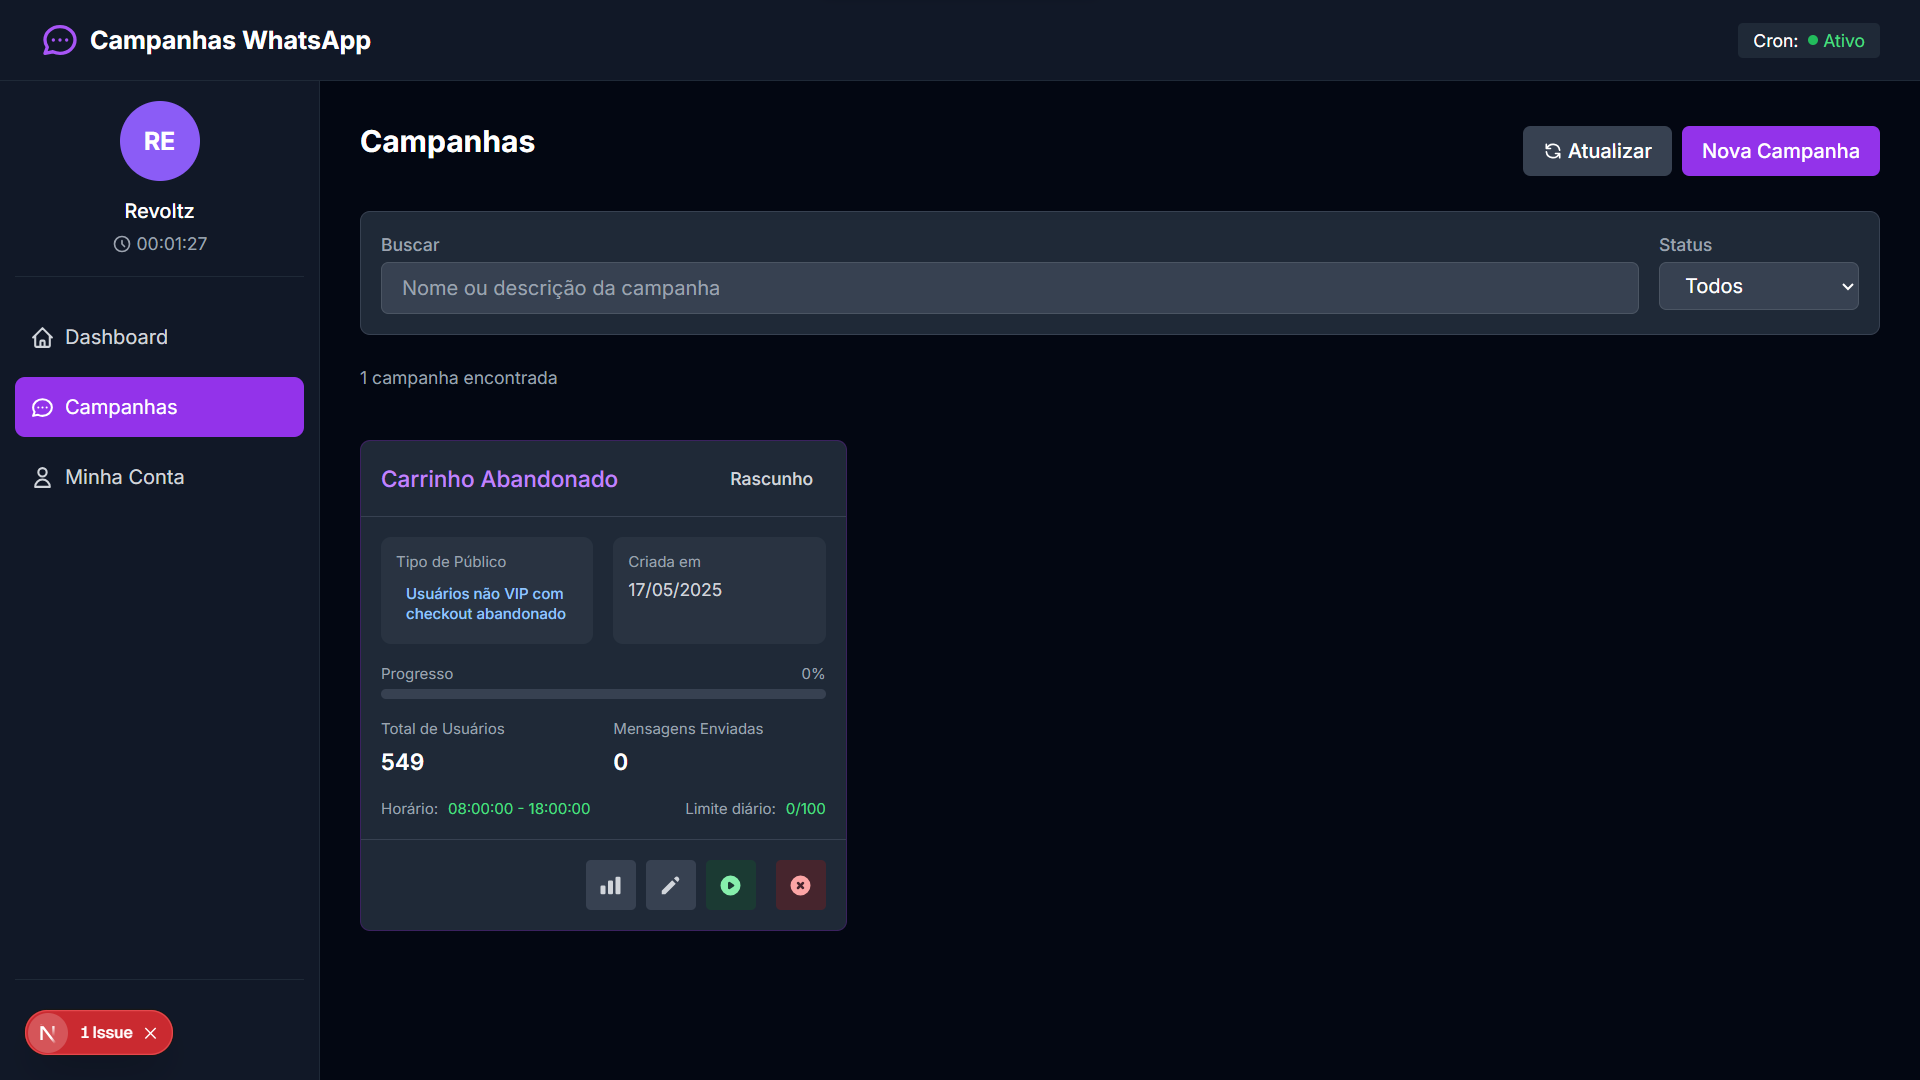Select Campanhas in the sidebar

pos(160,407)
